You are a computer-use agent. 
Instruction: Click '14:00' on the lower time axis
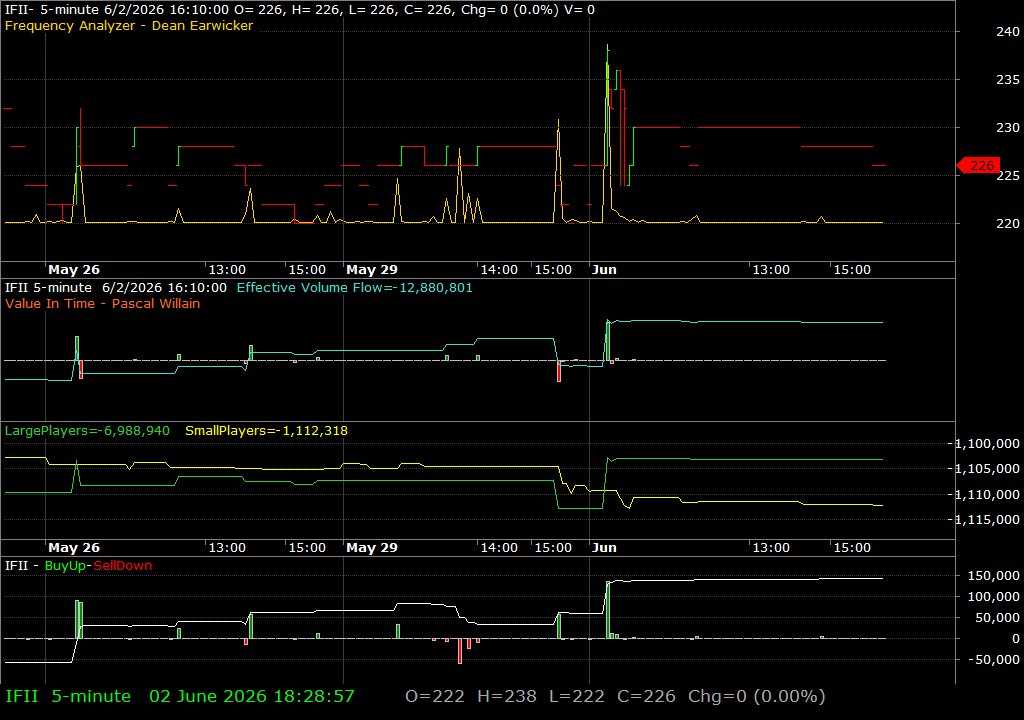point(499,548)
